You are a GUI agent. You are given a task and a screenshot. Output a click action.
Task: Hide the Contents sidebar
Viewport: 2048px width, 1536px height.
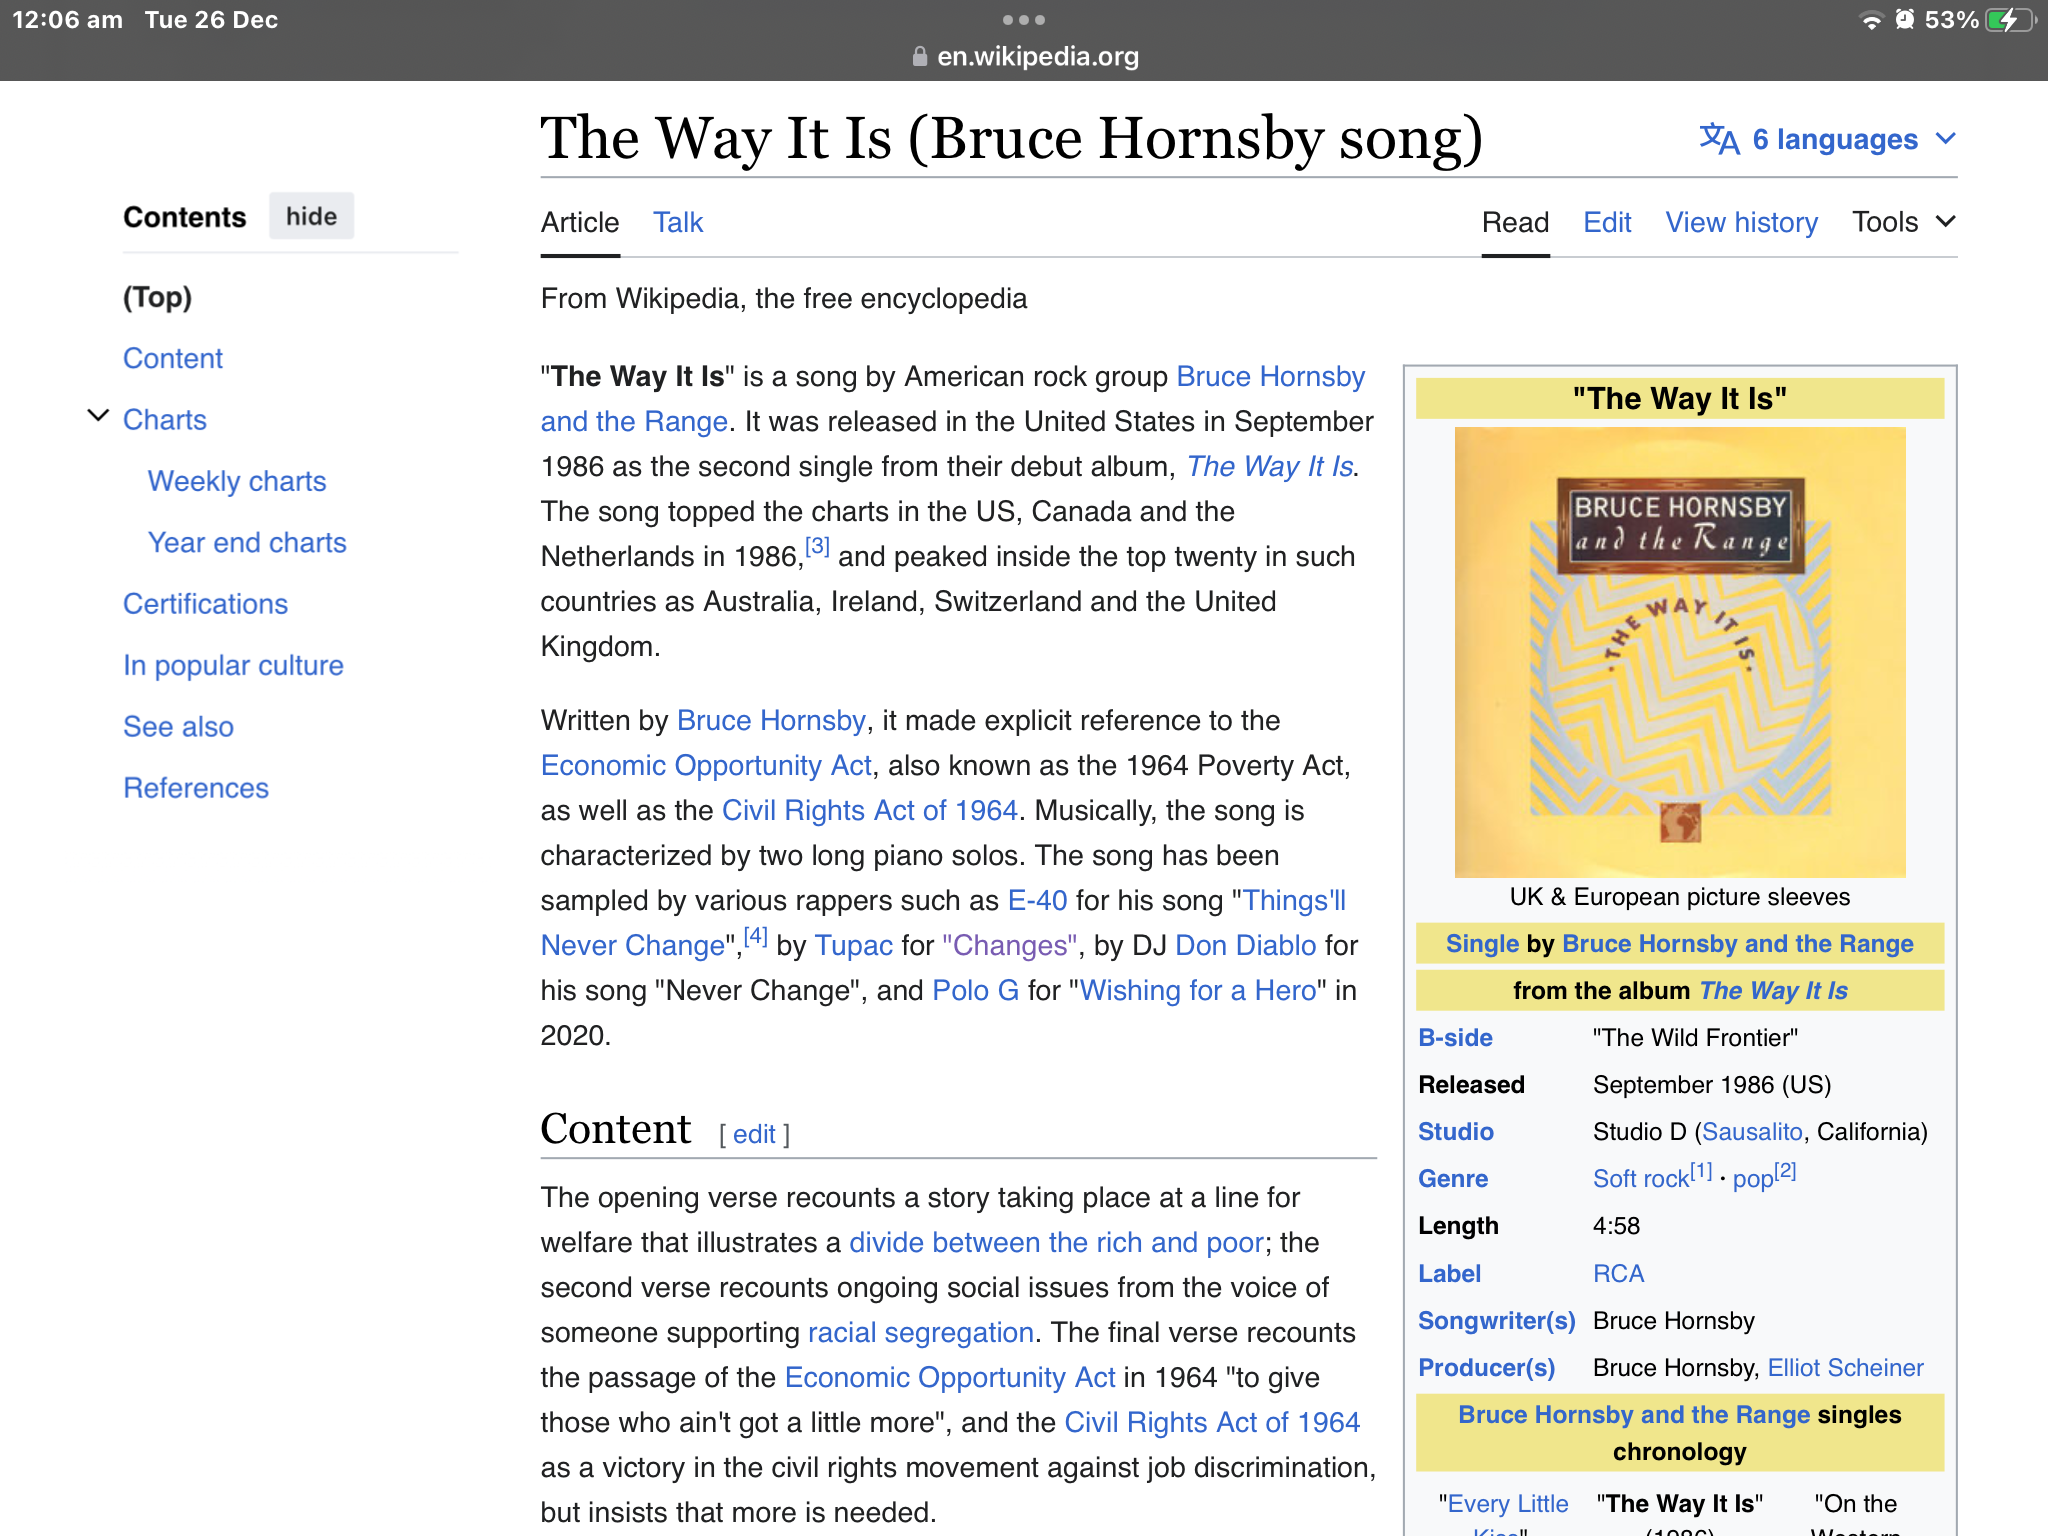click(x=311, y=217)
